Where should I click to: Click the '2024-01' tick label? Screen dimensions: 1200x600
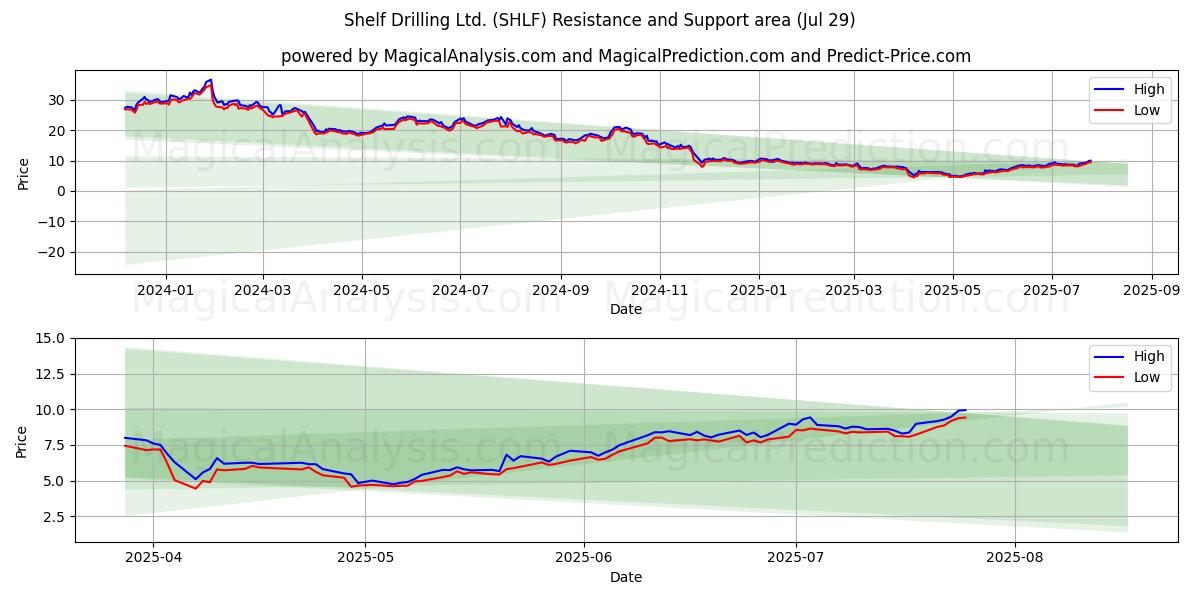coord(165,290)
